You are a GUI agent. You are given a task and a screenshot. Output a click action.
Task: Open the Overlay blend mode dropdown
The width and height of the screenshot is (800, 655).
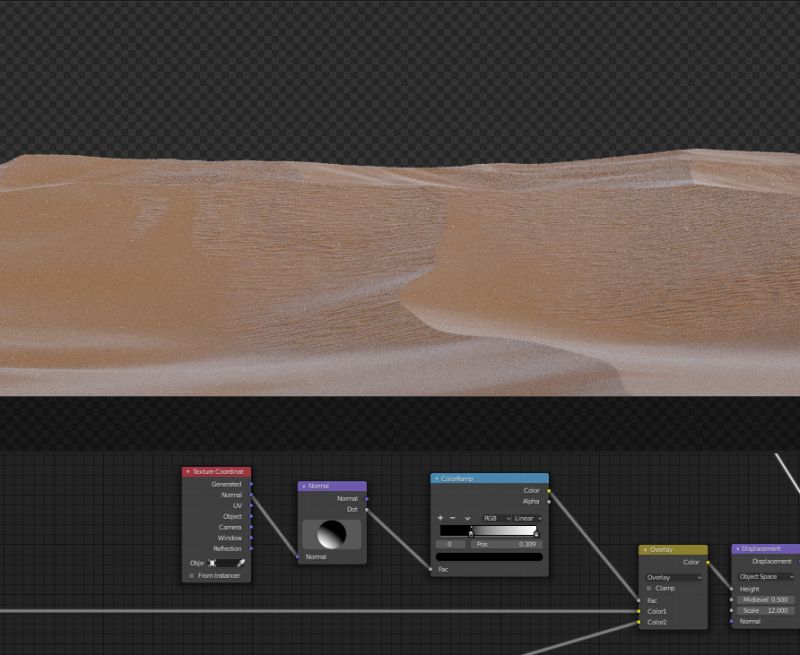tap(672, 577)
